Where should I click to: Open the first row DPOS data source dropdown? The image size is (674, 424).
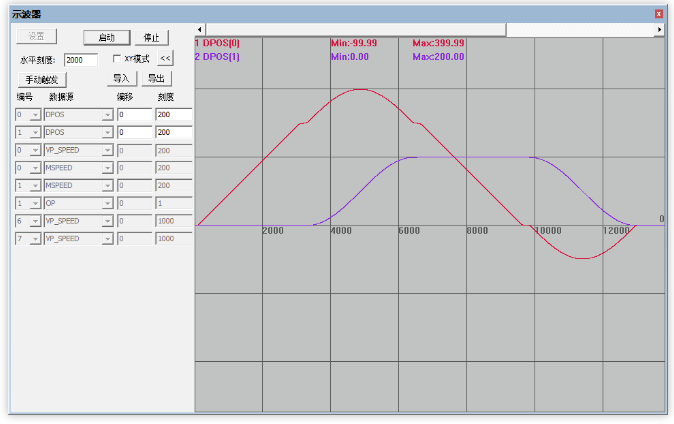coord(107,115)
